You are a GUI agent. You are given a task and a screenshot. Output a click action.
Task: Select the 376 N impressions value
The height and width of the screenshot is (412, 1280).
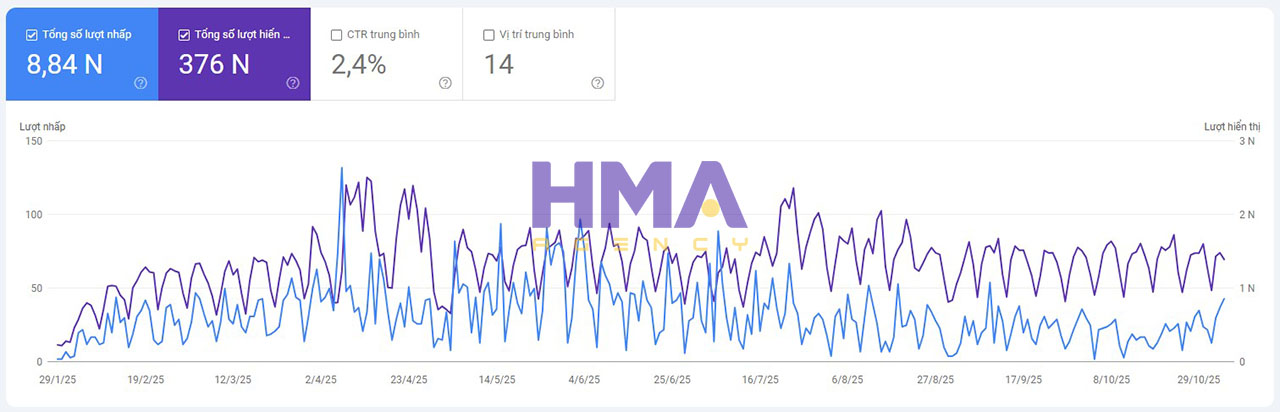[x=214, y=65]
